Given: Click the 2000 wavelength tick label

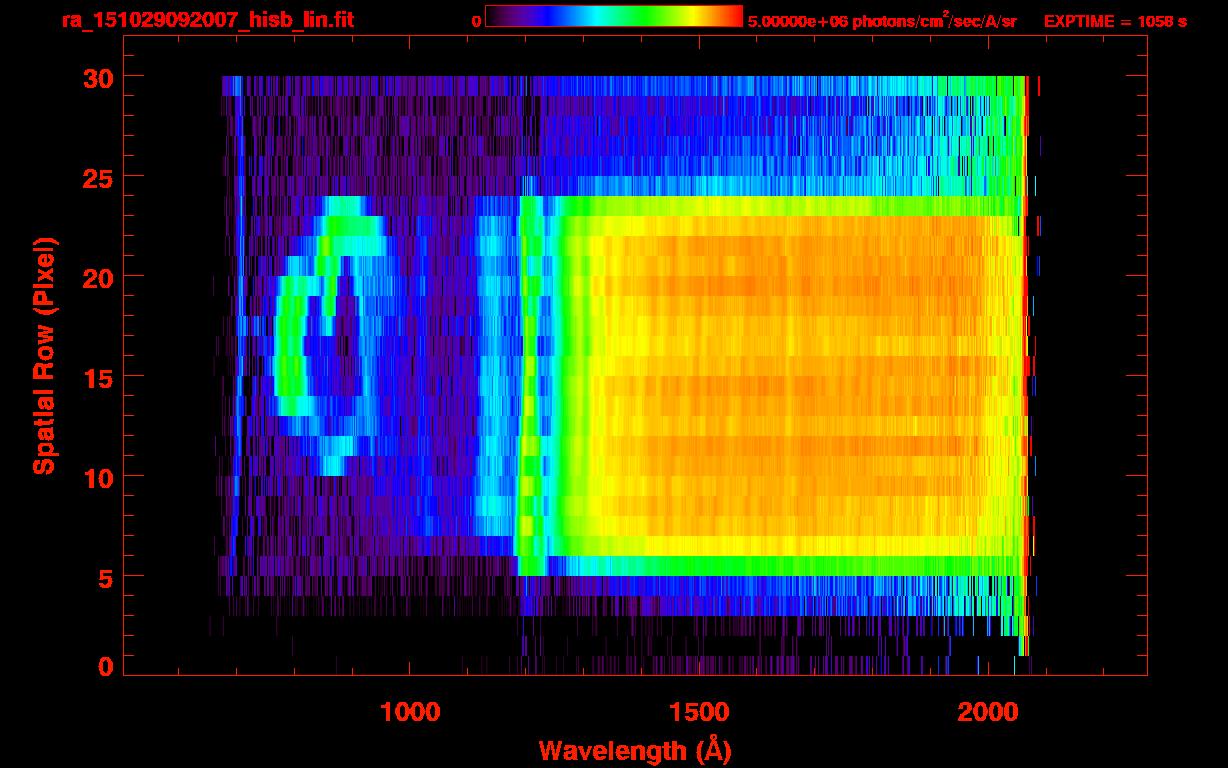Looking at the screenshot, I should [x=987, y=713].
